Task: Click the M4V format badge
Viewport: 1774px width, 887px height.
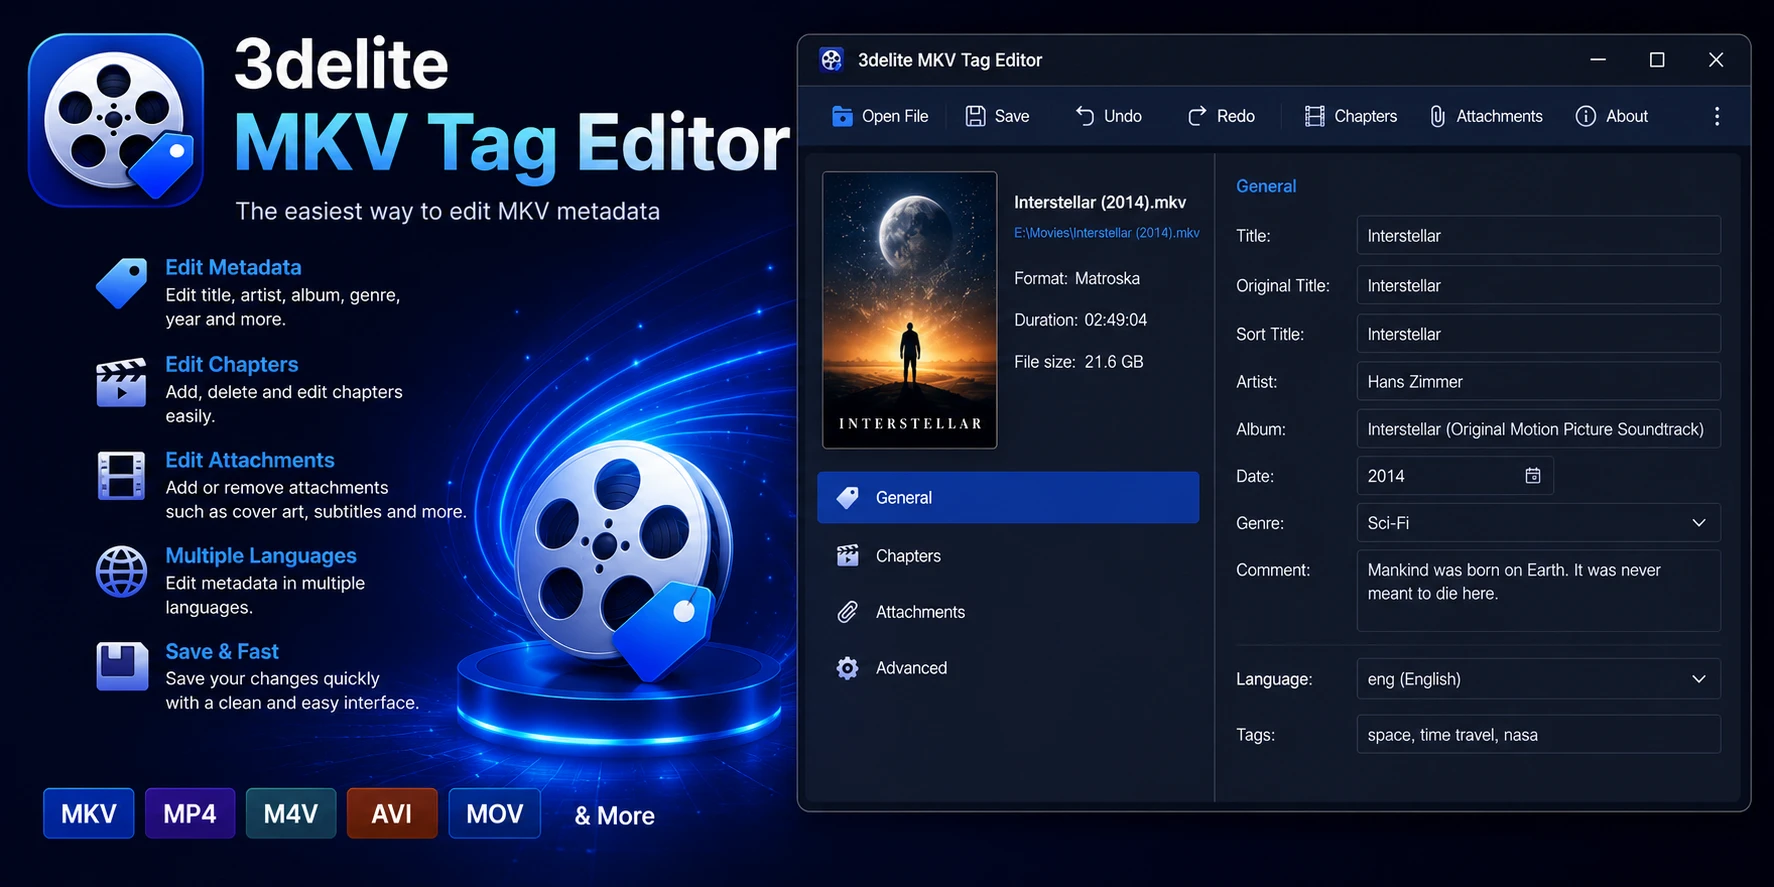Action: [291, 813]
